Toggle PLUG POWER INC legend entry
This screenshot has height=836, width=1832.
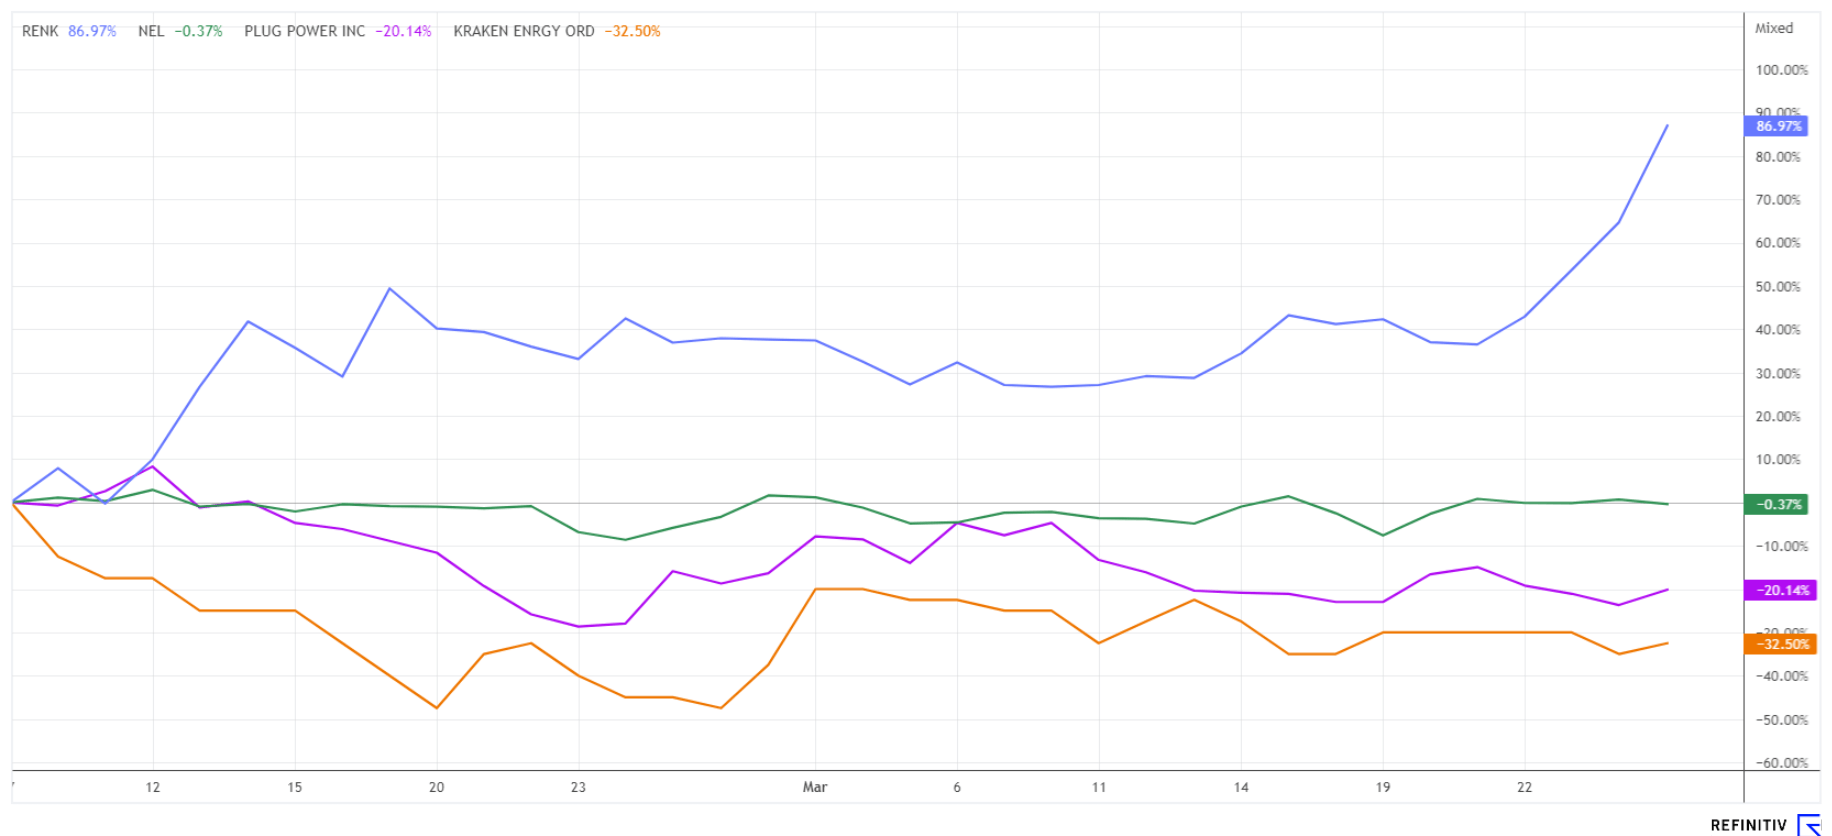[x=304, y=31]
